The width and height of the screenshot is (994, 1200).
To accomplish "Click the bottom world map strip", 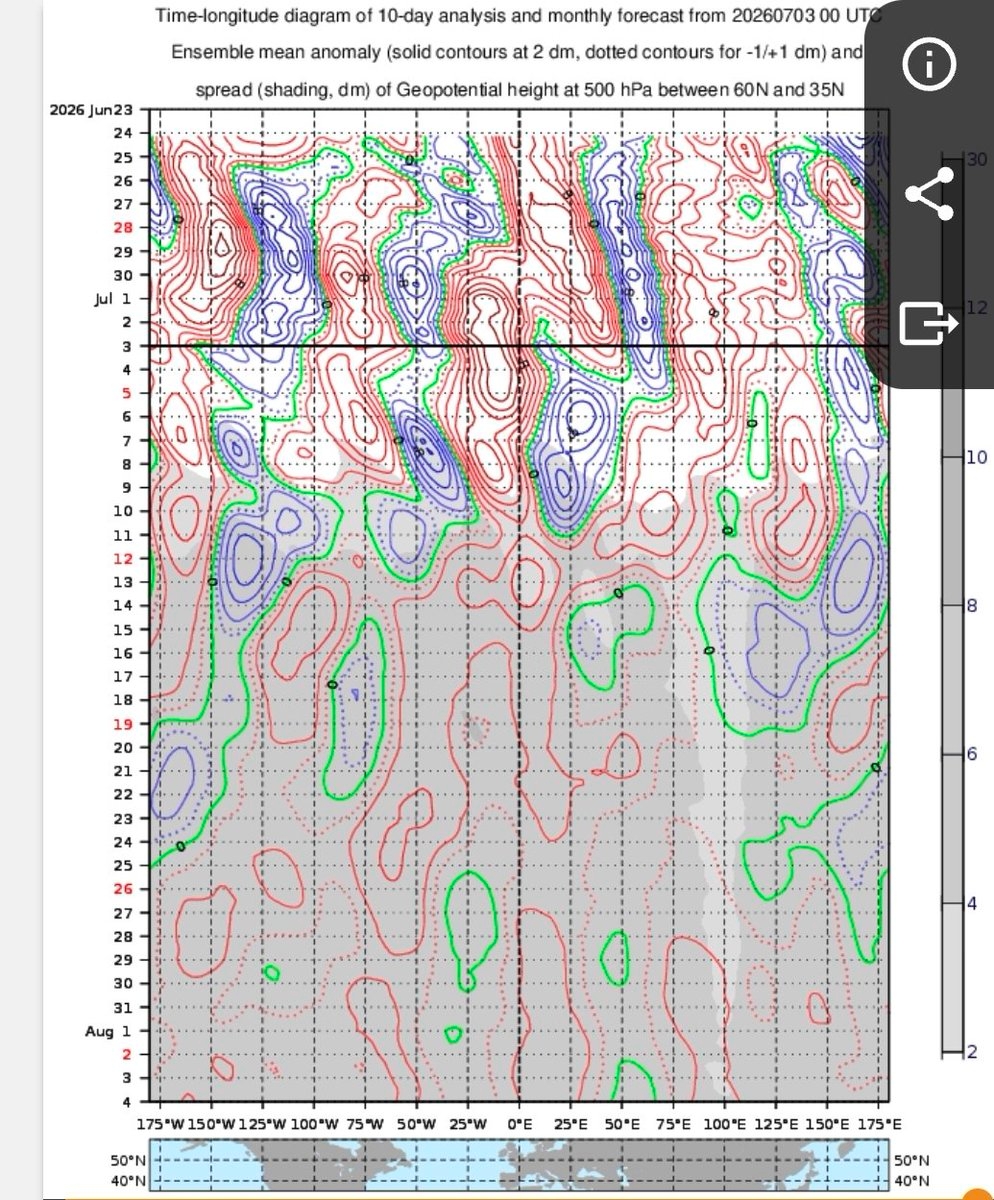I will pyautogui.click(x=518, y=1167).
